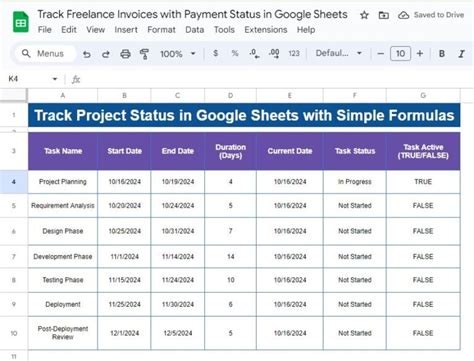Click the Move to folder icon

[384, 15]
